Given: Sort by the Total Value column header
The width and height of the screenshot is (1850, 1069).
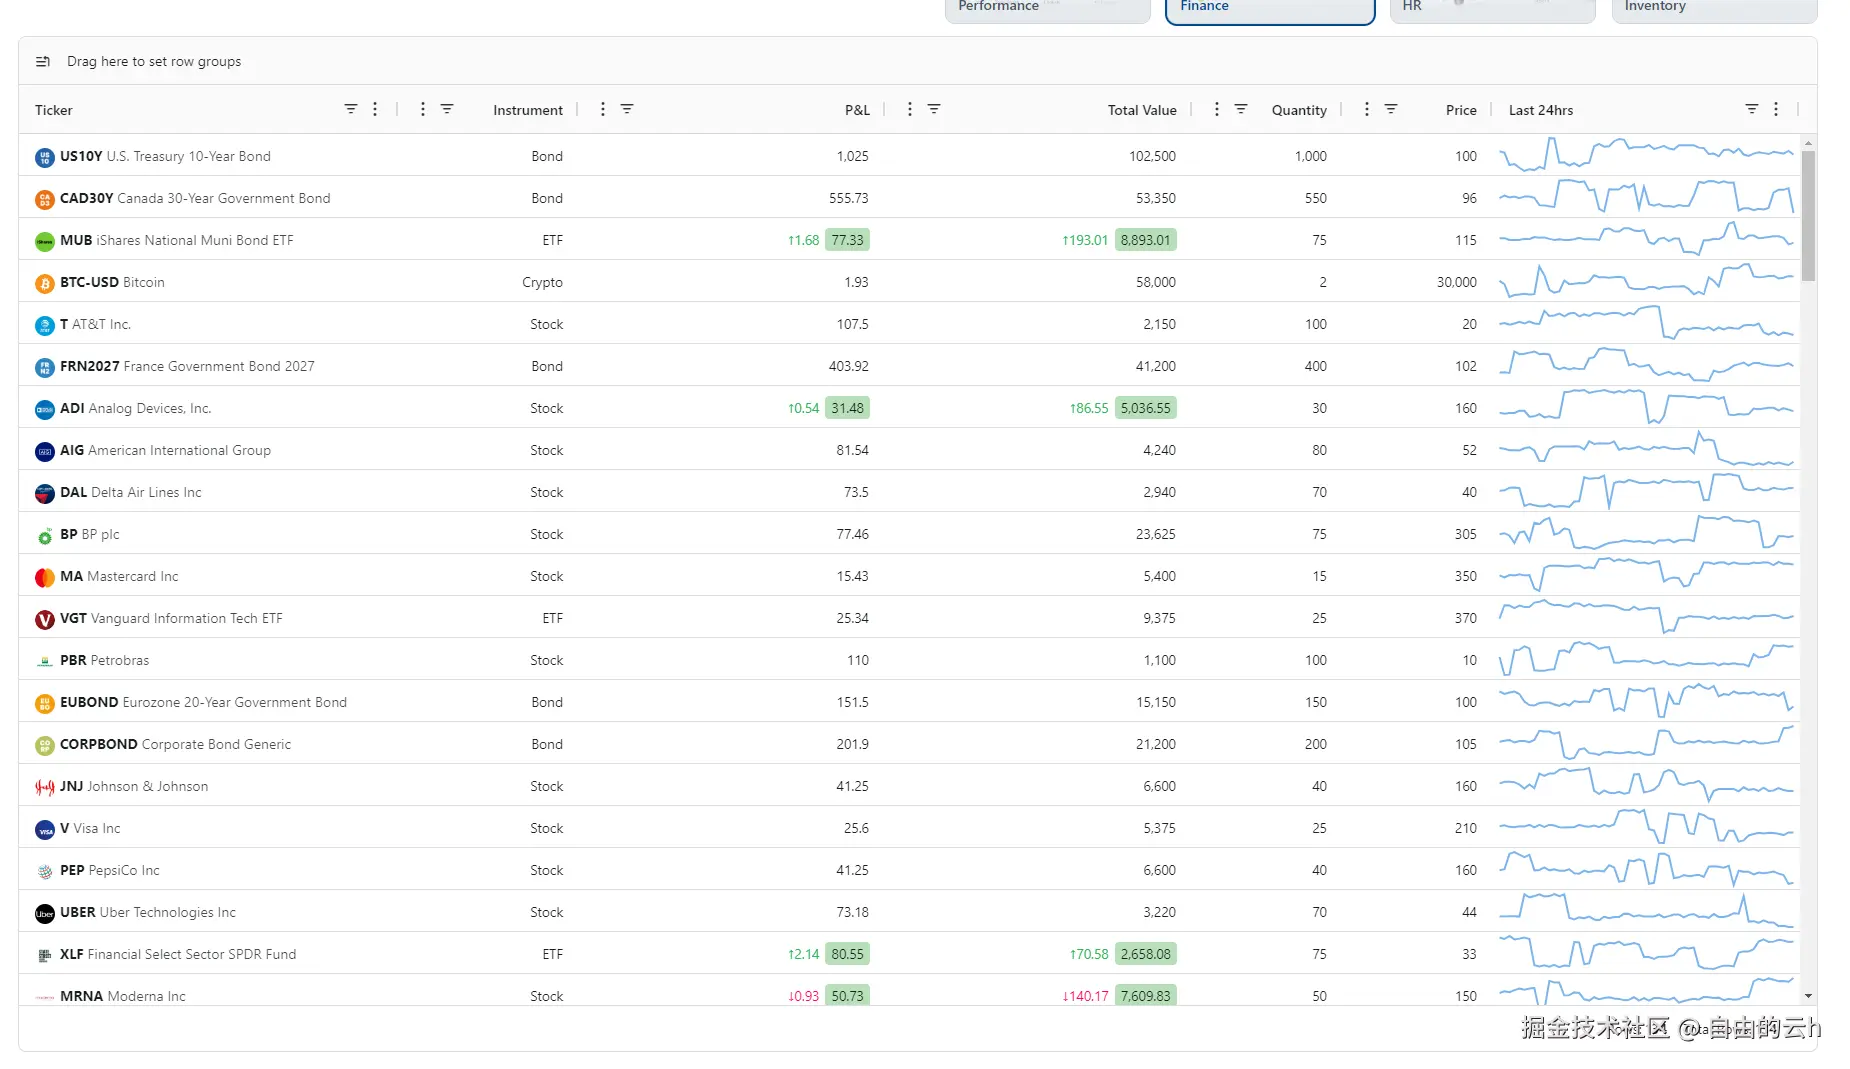Looking at the screenshot, I should tap(1142, 110).
